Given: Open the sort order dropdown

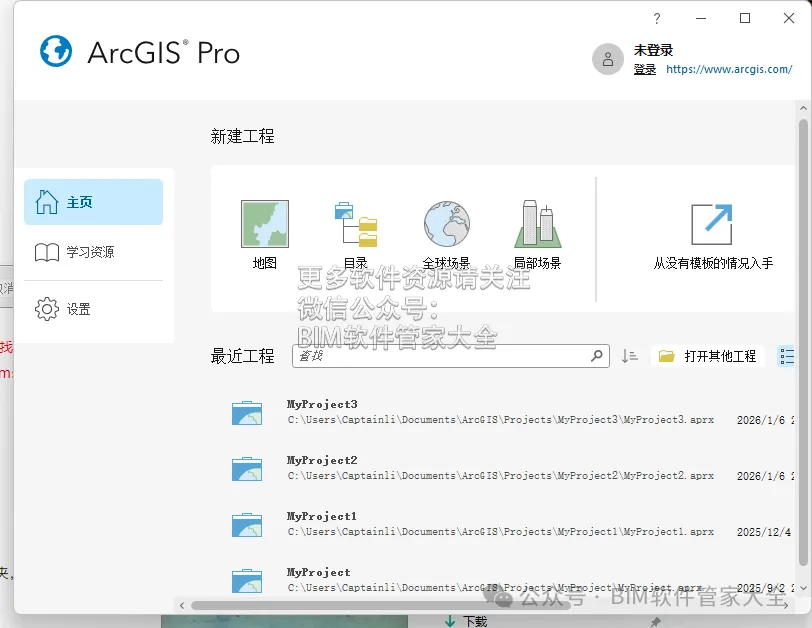Looking at the screenshot, I should [629, 356].
